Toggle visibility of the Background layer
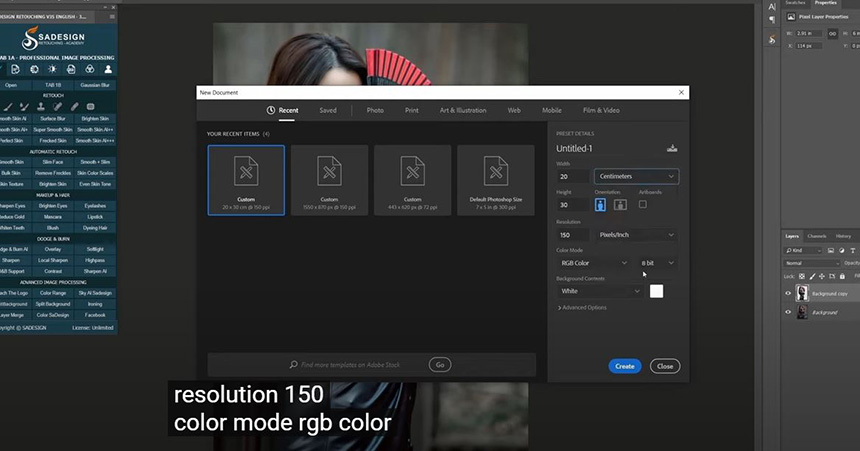This screenshot has height=451, width=860. [x=788, y=312]
